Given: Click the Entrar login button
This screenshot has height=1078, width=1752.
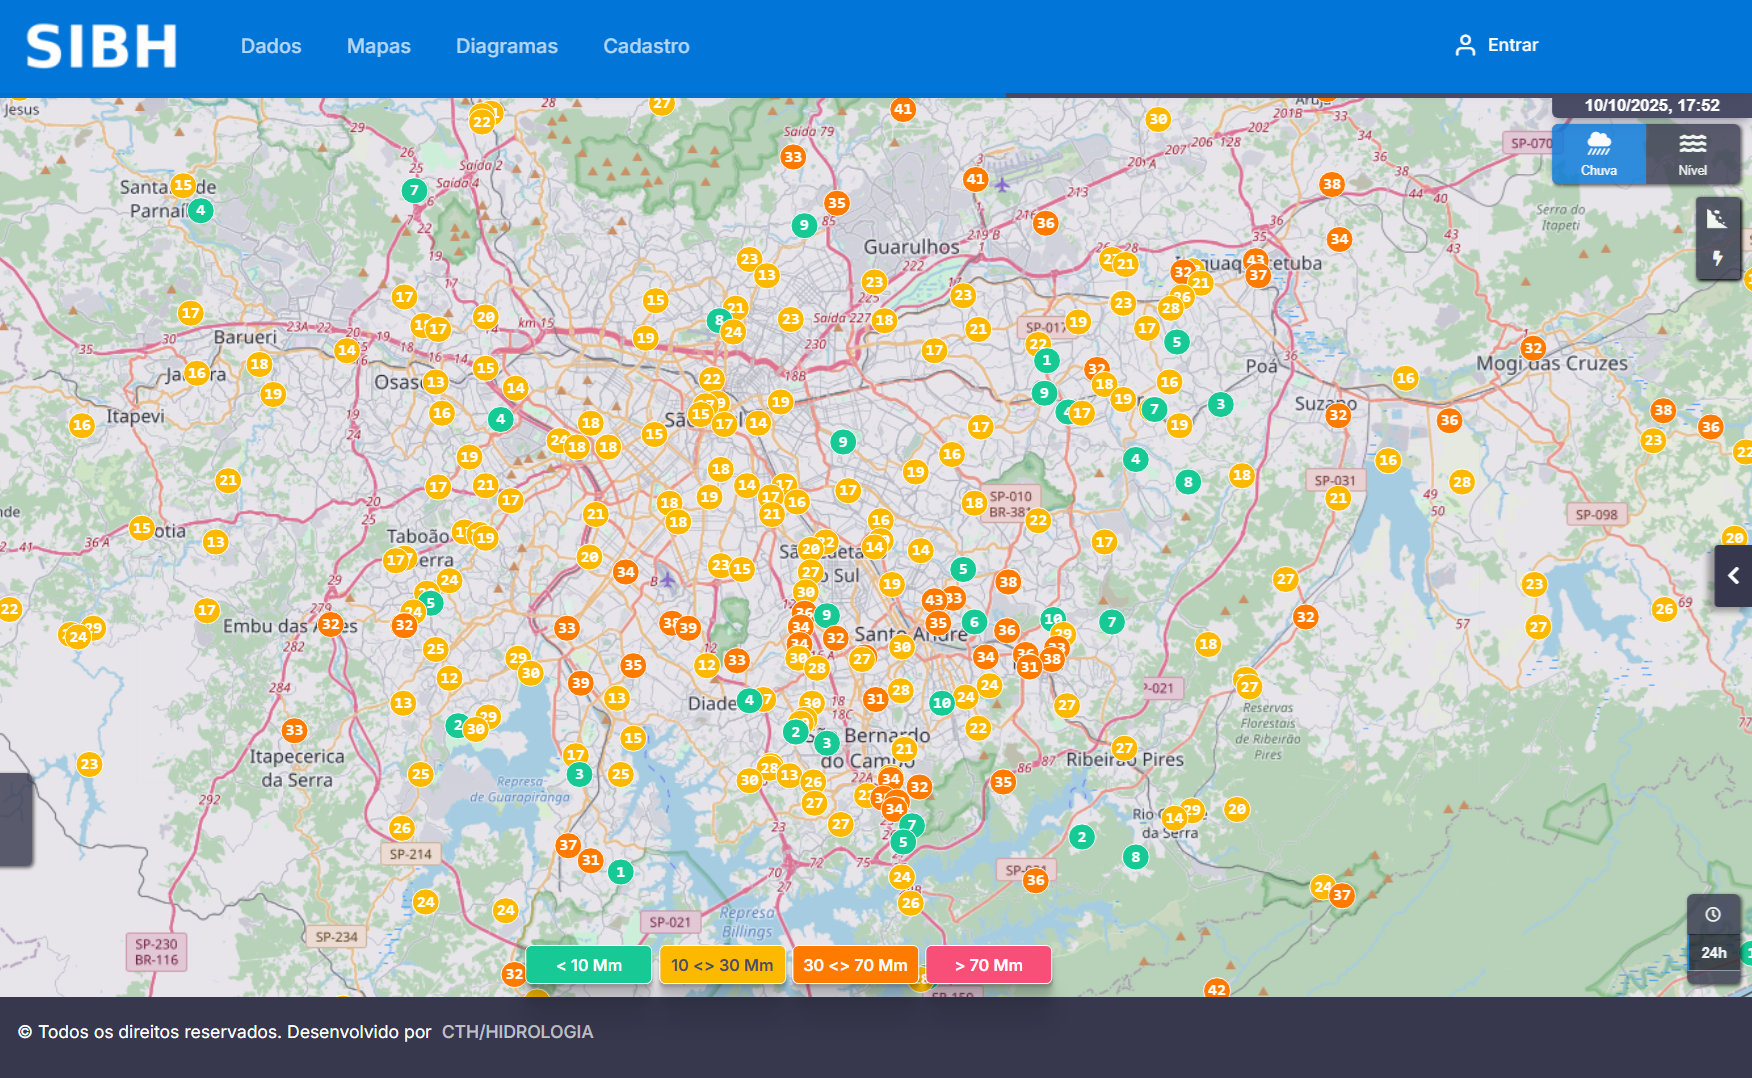Looking at the screenshot, I should 1512,46.
